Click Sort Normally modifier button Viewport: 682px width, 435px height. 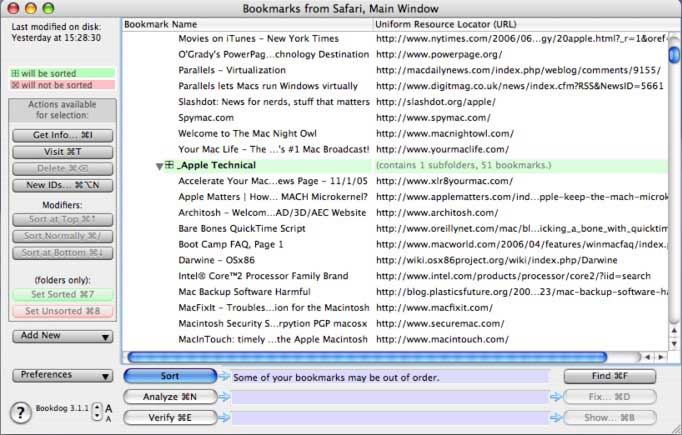coord(63,236)
